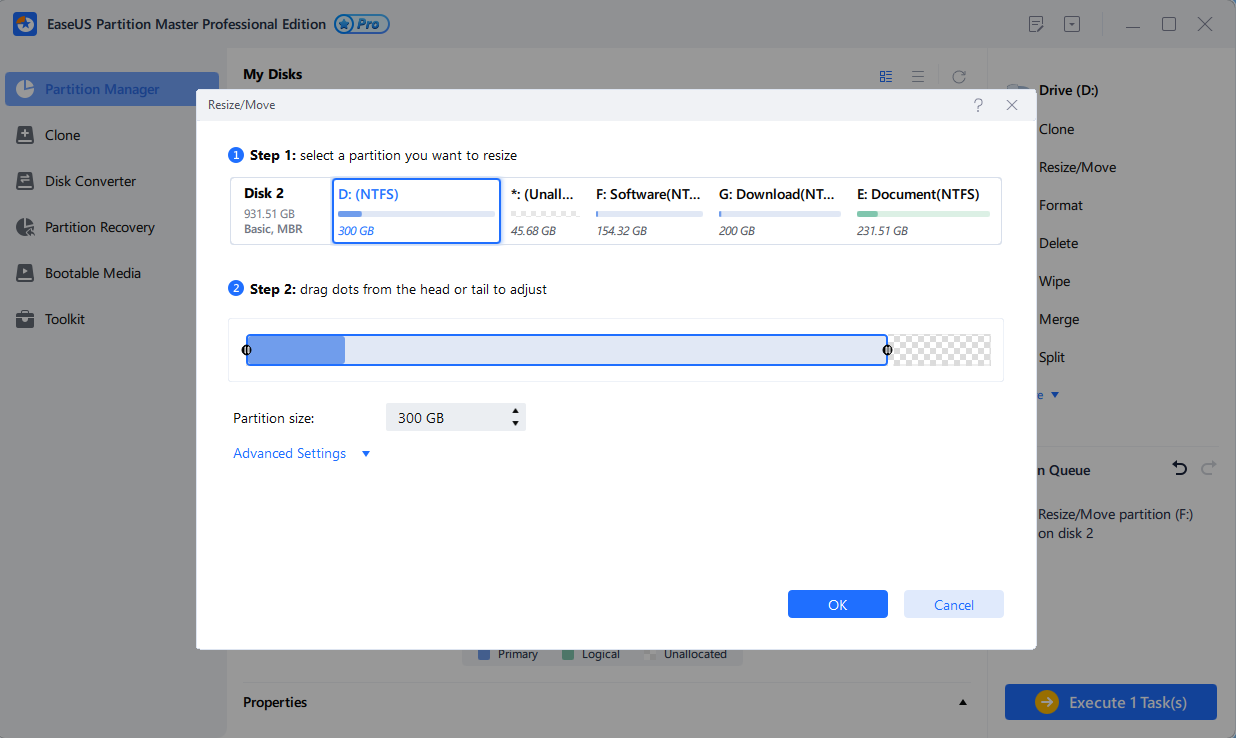Screen dimensions: 1236x738
Task: Open the Clone sidebar icon
Action: coord(26,135)
